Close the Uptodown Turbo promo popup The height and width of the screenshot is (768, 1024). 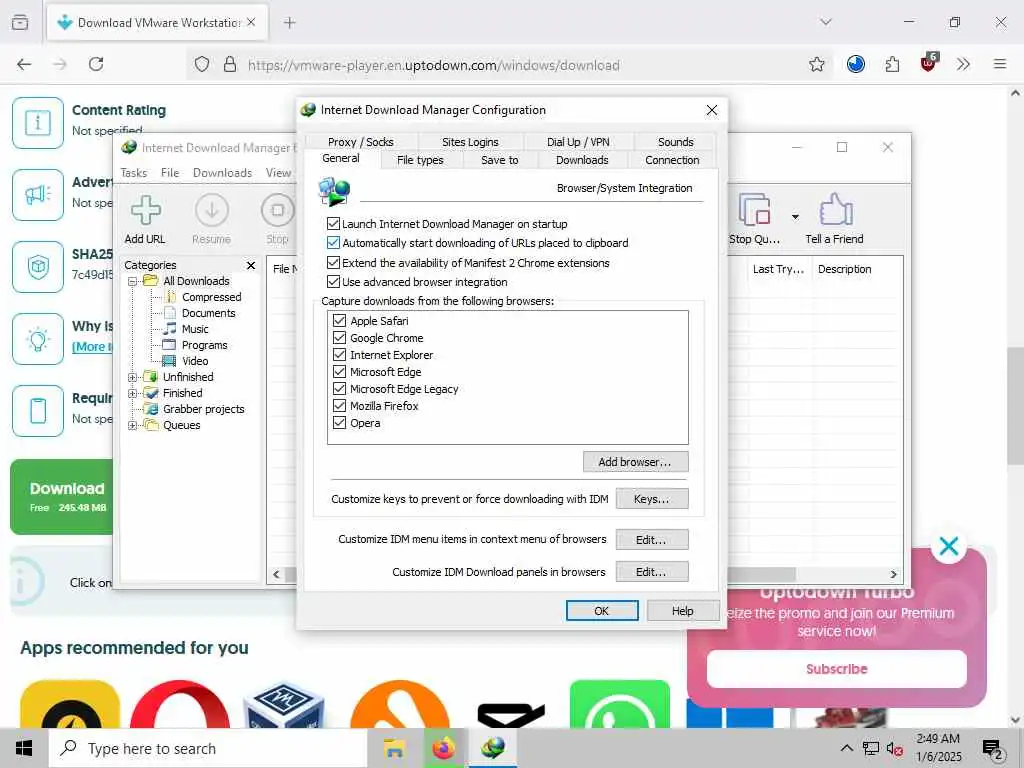(x=949, y=546)
